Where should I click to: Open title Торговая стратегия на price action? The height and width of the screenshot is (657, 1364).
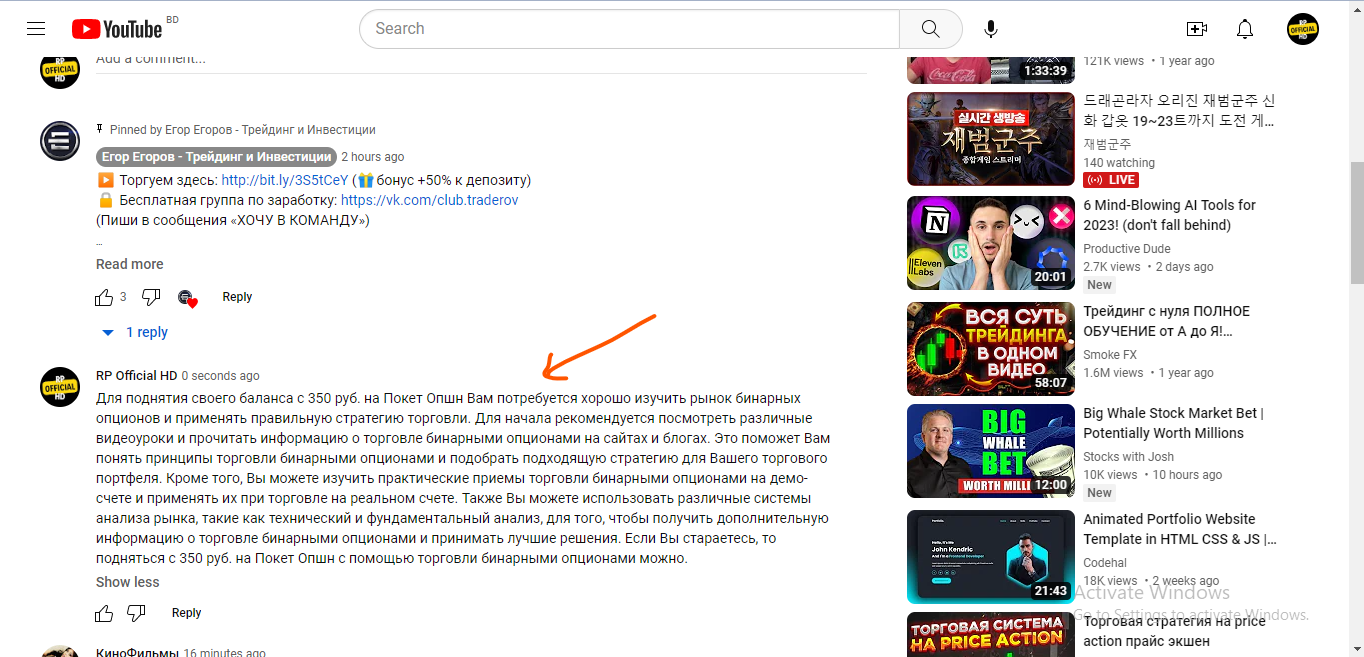(1175, 631)
